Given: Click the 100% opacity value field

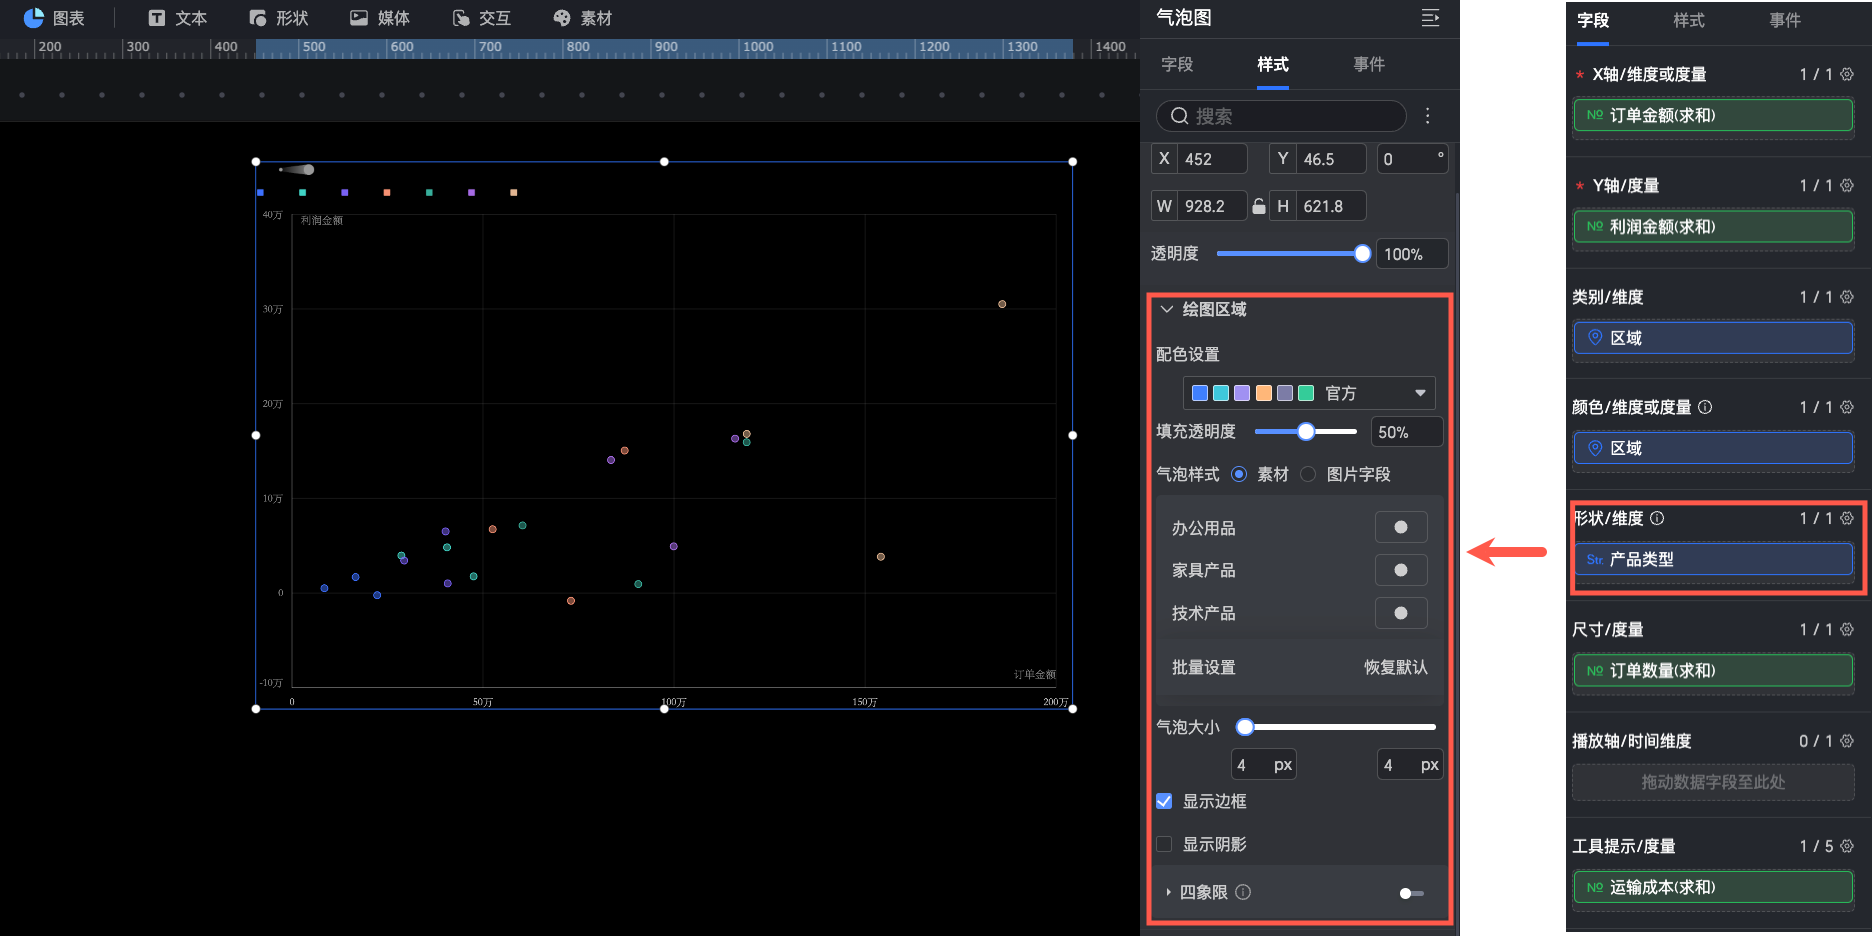Looking at the screenshot, I should 1412,254.
